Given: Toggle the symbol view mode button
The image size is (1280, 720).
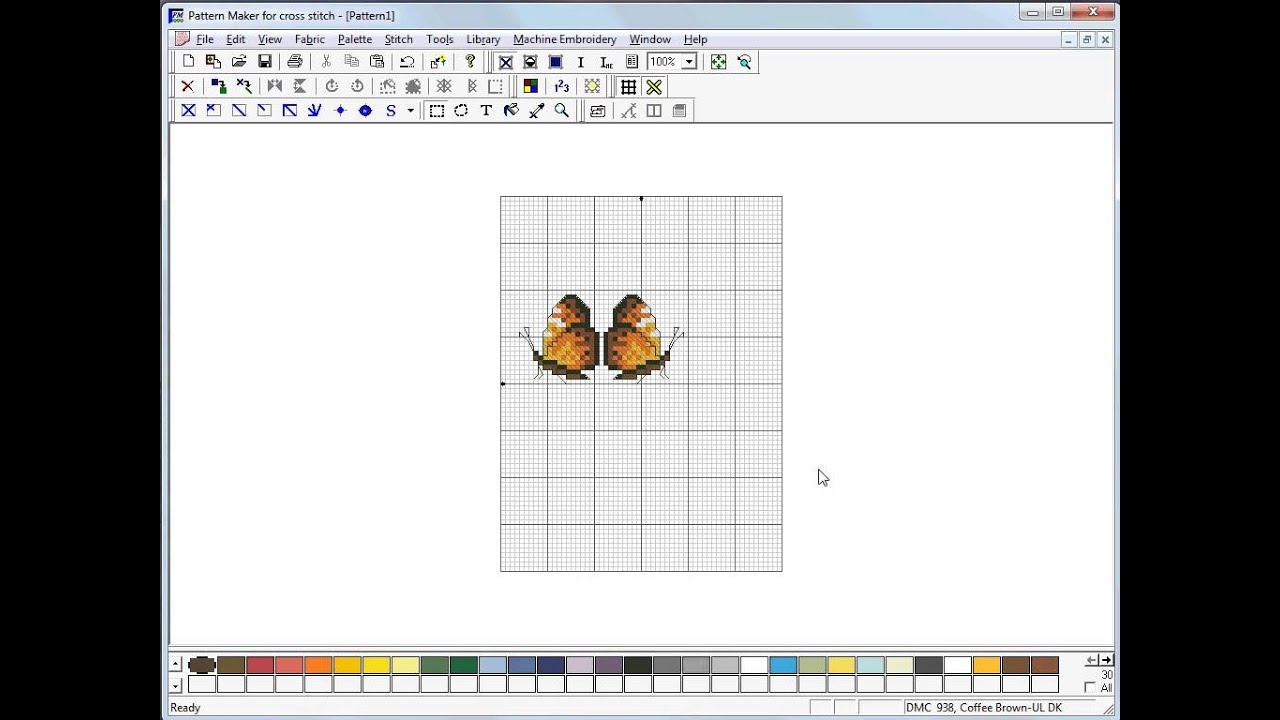Looking at the screenshot, I should pyautogui.click(x=530, y=62).
